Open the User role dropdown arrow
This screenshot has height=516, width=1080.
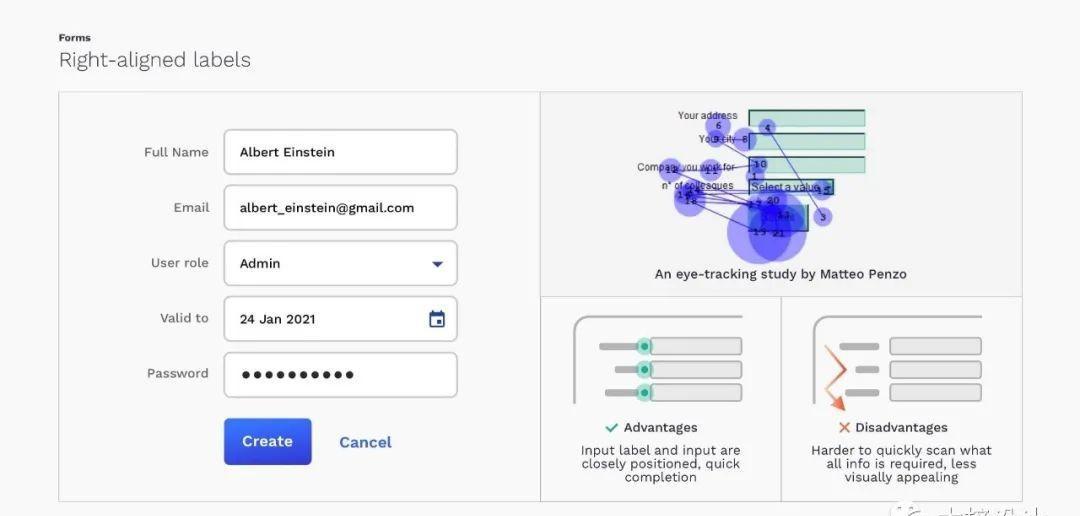pos(437,264)
